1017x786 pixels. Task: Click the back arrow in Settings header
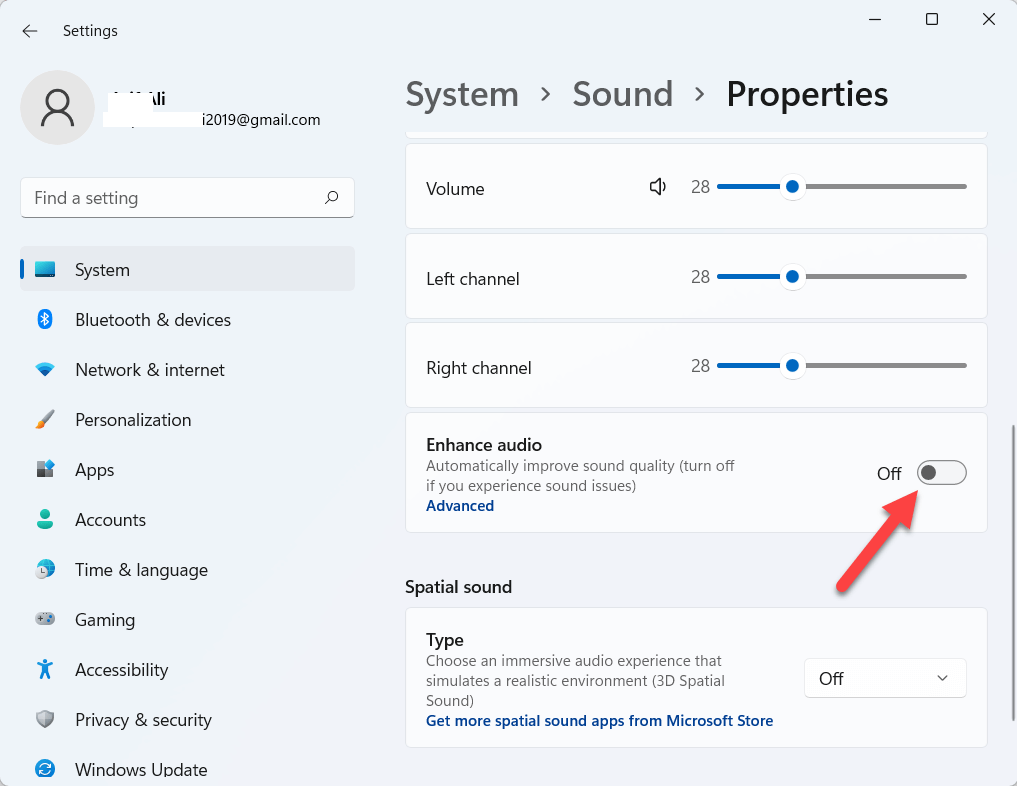click(x=30, y=31)
